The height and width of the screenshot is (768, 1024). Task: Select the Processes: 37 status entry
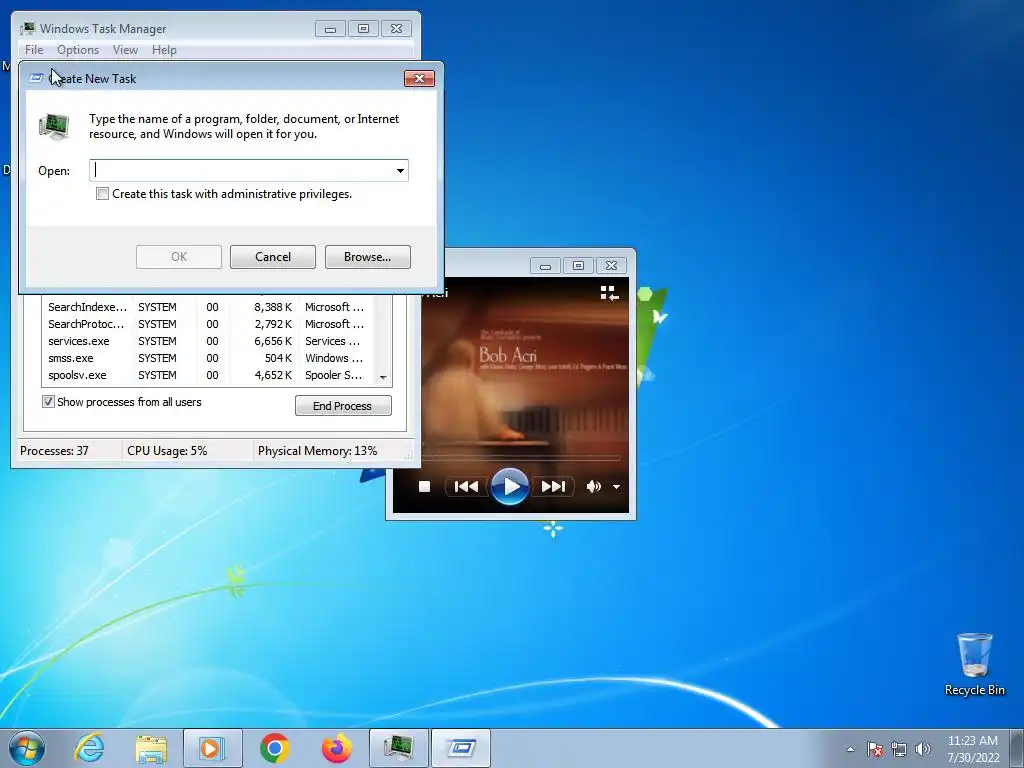click(54, 451)
